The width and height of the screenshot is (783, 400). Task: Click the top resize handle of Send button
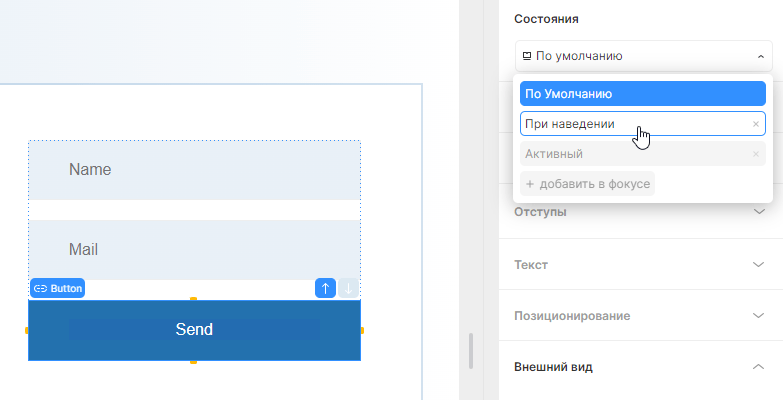click(x=194, y=300)
